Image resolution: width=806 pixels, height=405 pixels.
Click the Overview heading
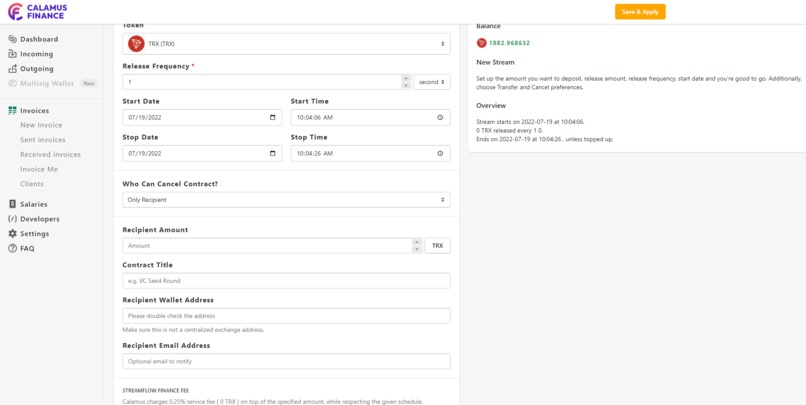[491, 105]
